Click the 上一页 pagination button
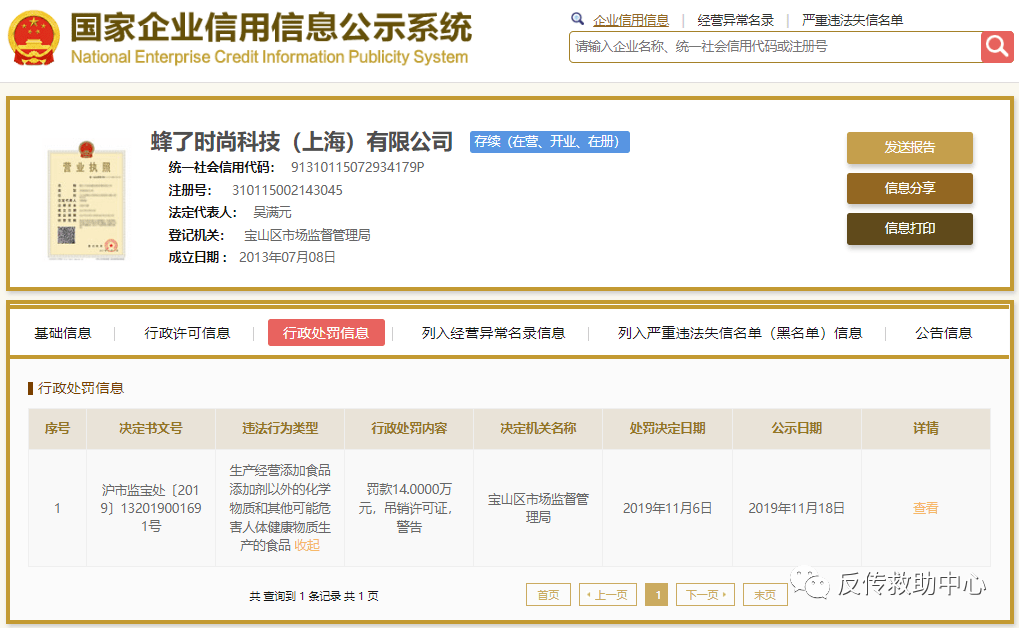This screenshot has height=628, width=1019. tap(608, 595)
